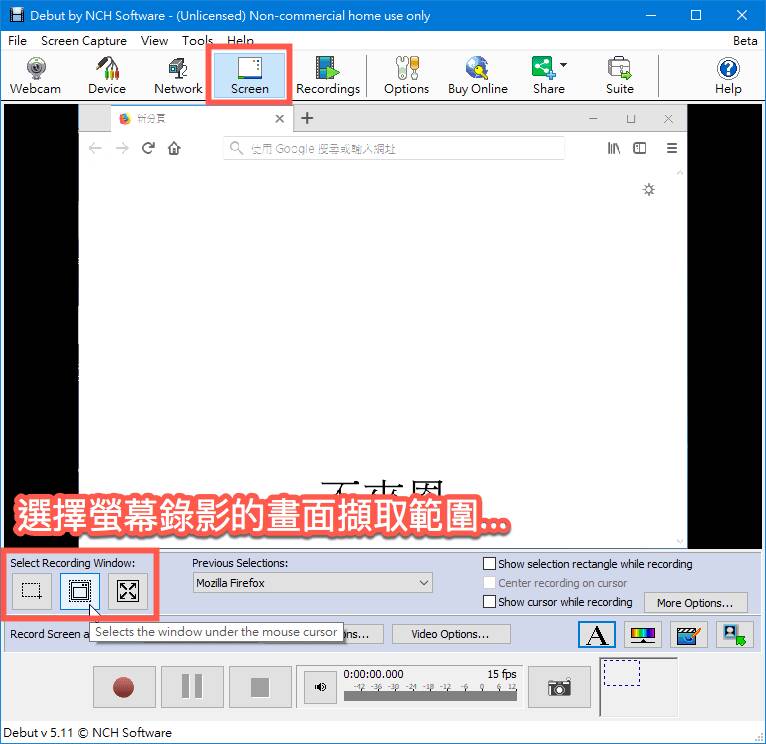Image resolution: width=766 pixels, height=744 pixels.
Task: Start recording with the red button
Action: tap(124, 687)
